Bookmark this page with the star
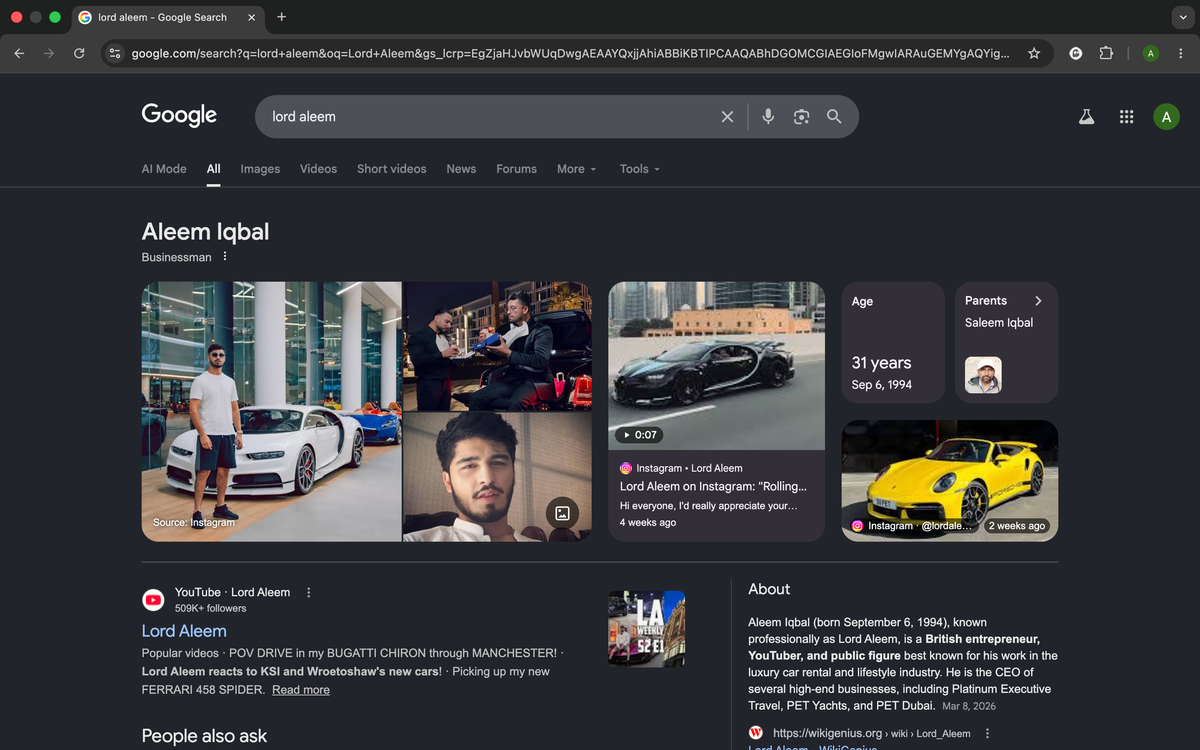The image size is (1200, 750). (x=1034, y=53)
